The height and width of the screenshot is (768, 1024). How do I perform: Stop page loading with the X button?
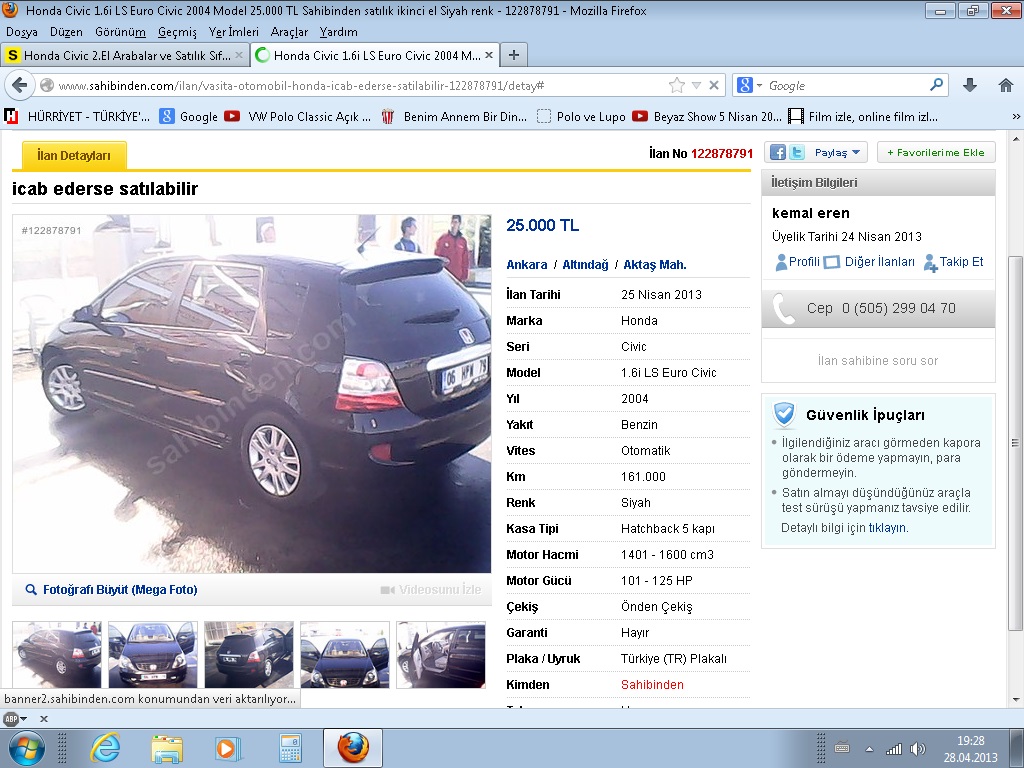[714, 86]
